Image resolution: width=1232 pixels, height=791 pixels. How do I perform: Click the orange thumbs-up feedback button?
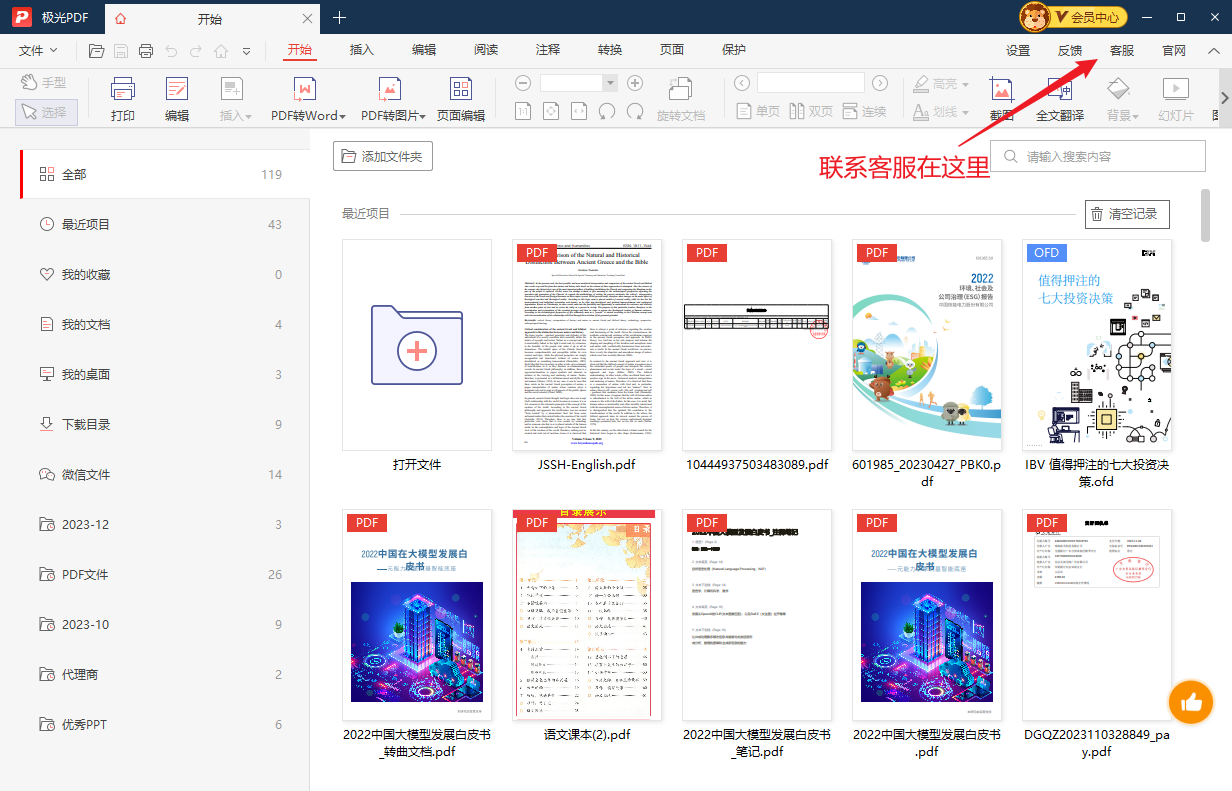pyautogui.click(x=1190, y=702)
